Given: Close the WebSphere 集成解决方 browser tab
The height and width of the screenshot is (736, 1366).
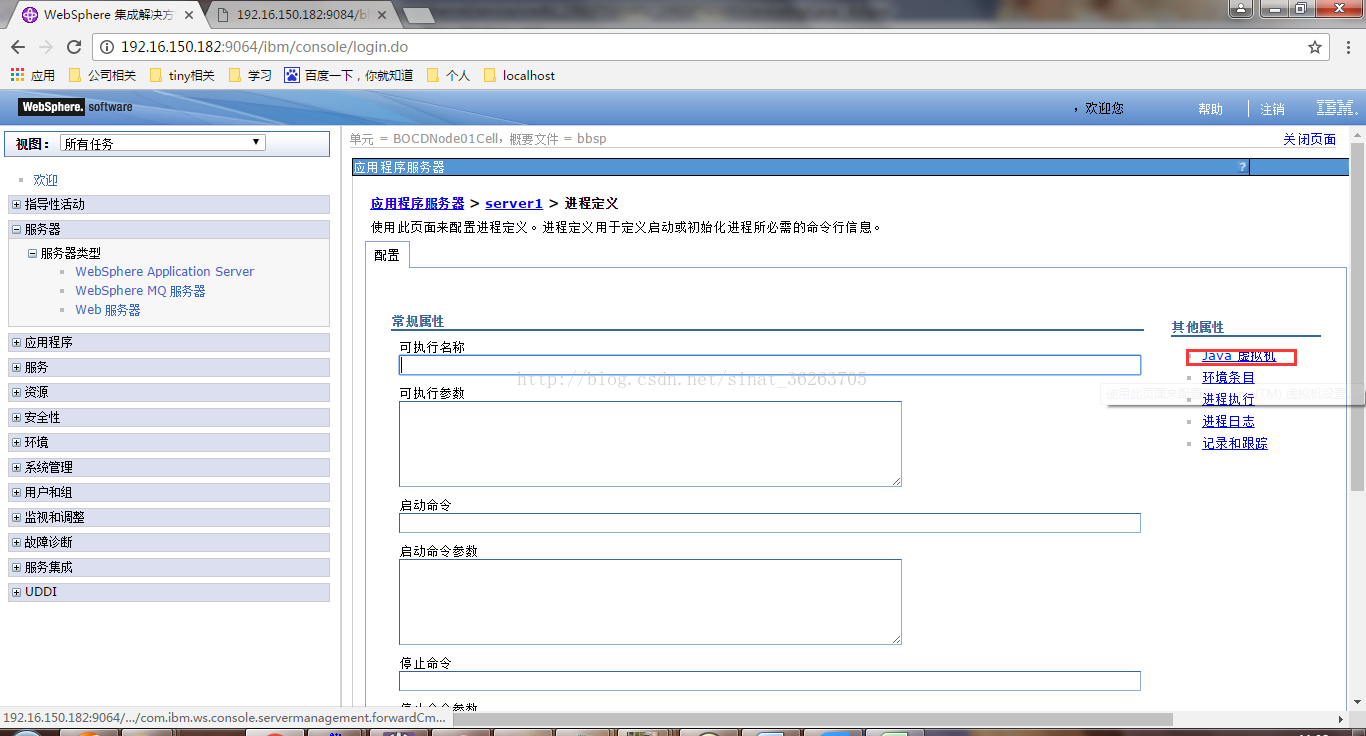Looking at the screenshot, I should coord(189,15).
